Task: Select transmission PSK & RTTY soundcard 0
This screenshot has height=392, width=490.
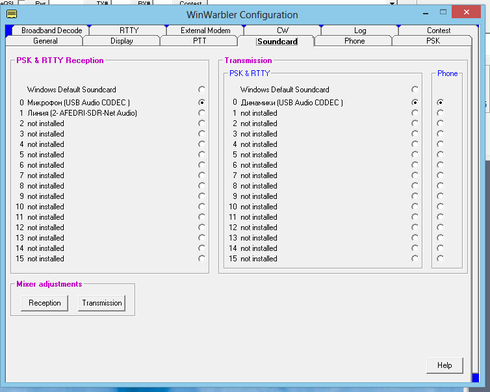Action: click(x=414, y=102)
